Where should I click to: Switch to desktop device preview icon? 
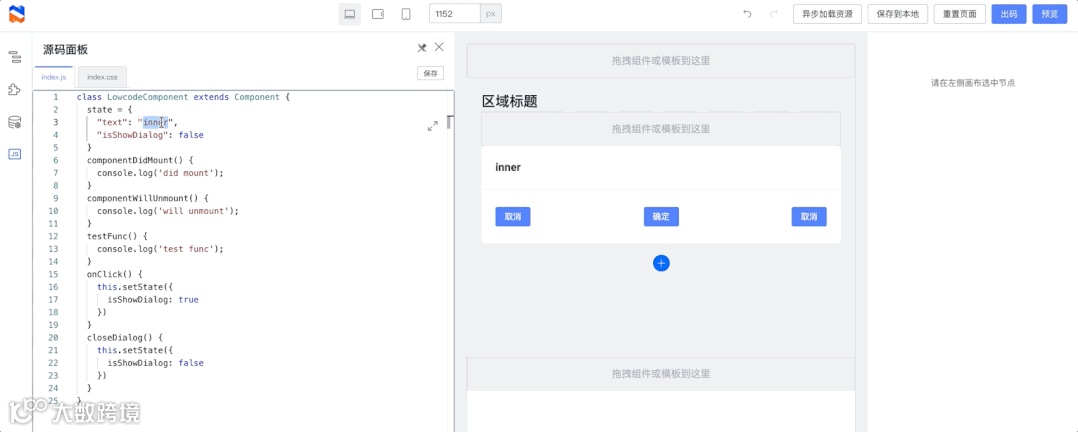tap(349, 14)
